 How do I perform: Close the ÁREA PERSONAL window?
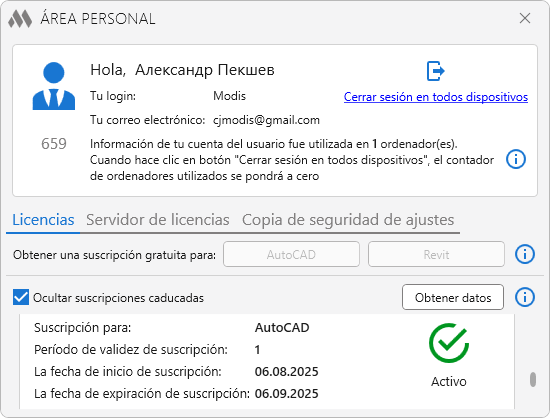coord(525,18)
